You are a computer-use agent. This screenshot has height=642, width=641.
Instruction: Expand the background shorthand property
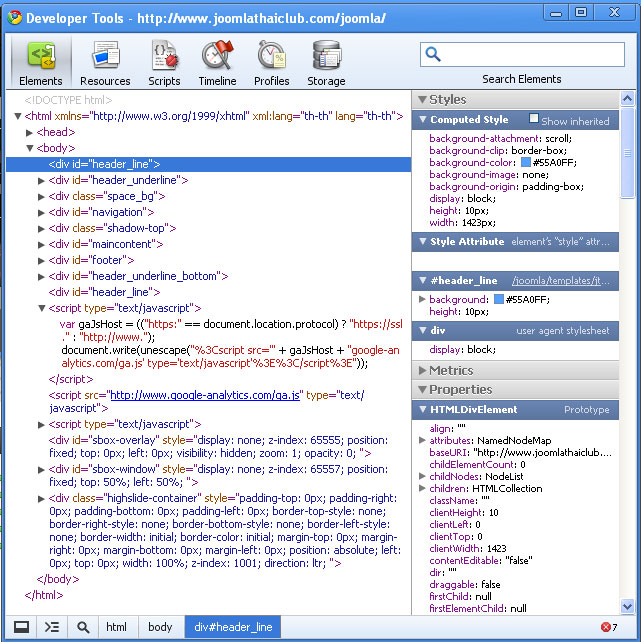tap(422, 299)
